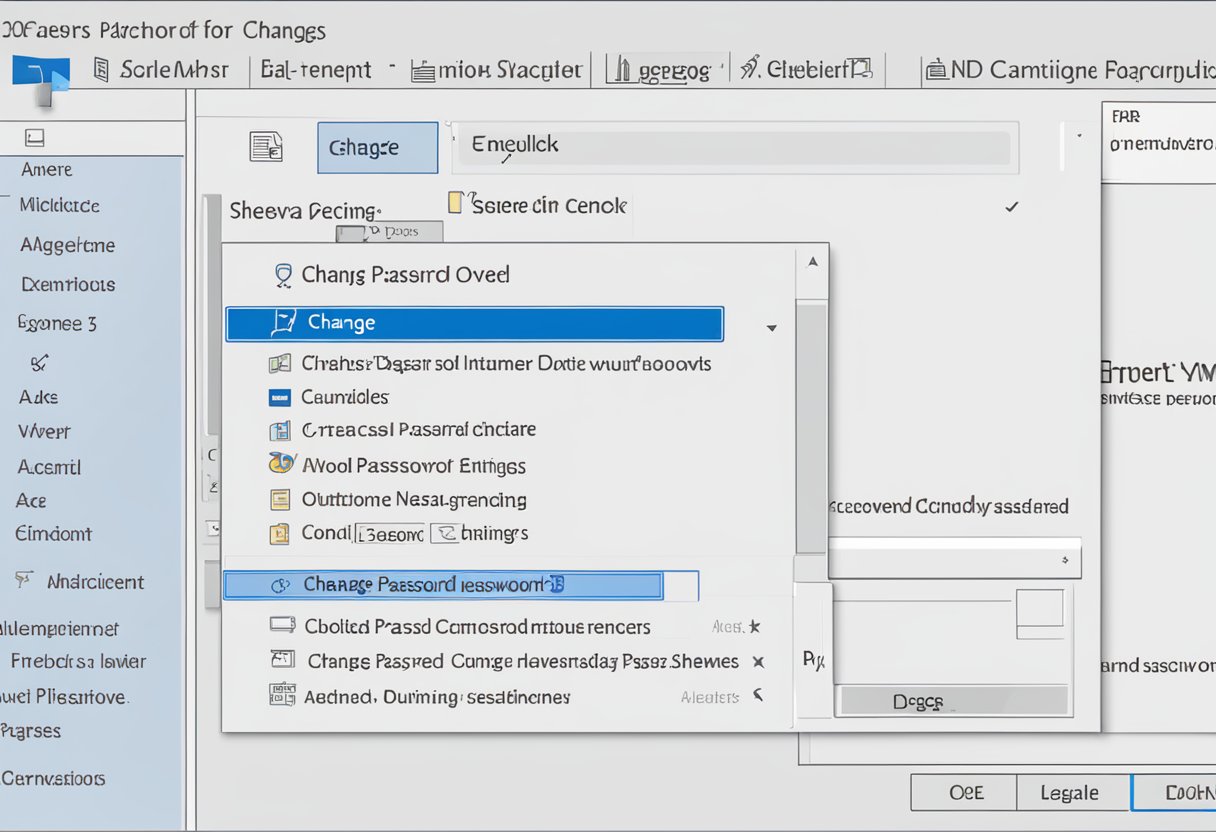Open the small dropdown below the Sheeva Decing label
Viewport: 1216px width, 832px height.
[x=392, y=231]
